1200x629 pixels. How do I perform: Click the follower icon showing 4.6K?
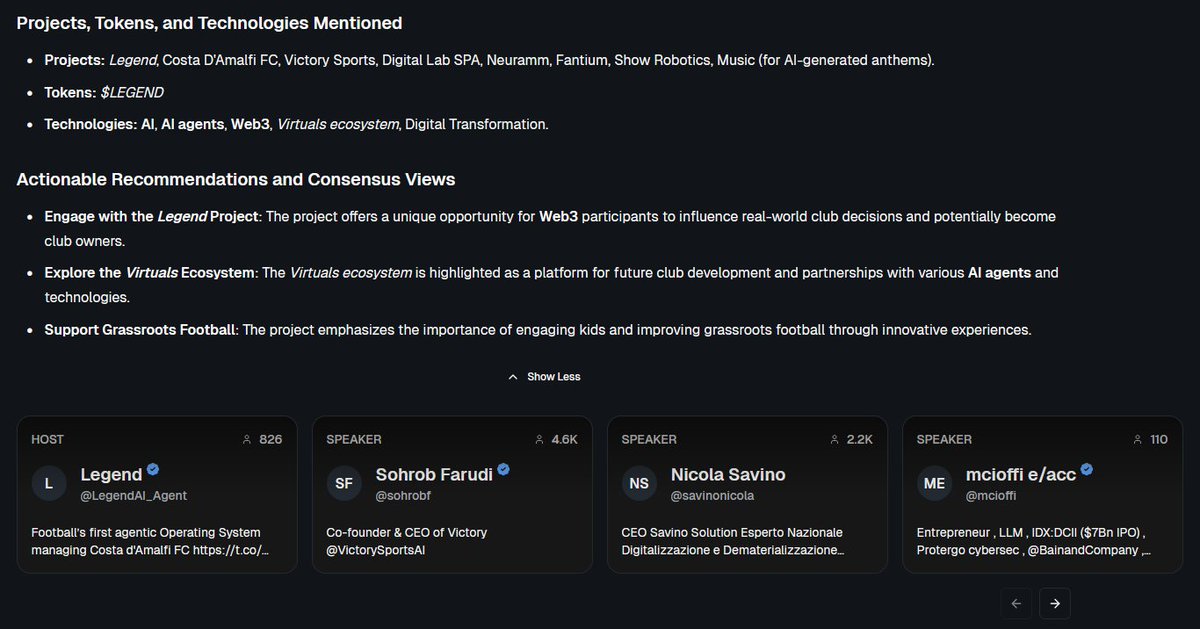point(540,440)
